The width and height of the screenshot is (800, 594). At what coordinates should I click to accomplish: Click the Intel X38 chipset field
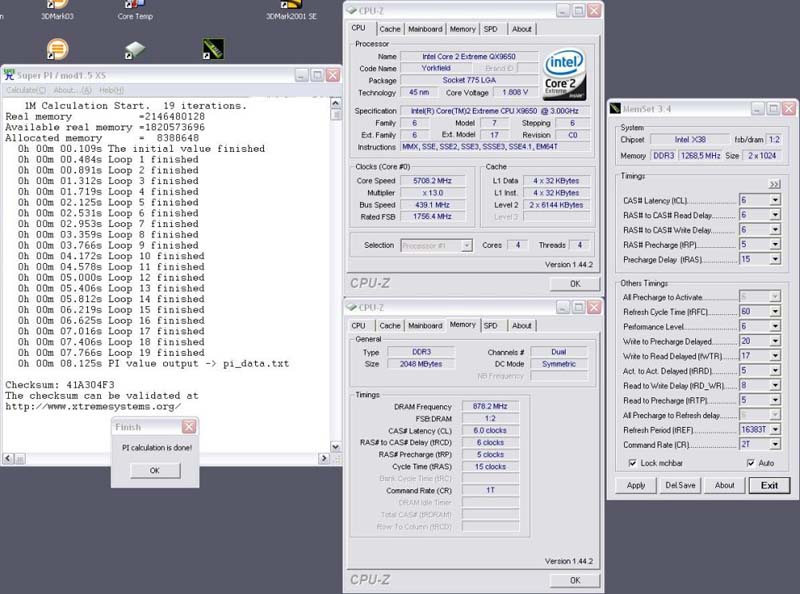tap(690, 139)
